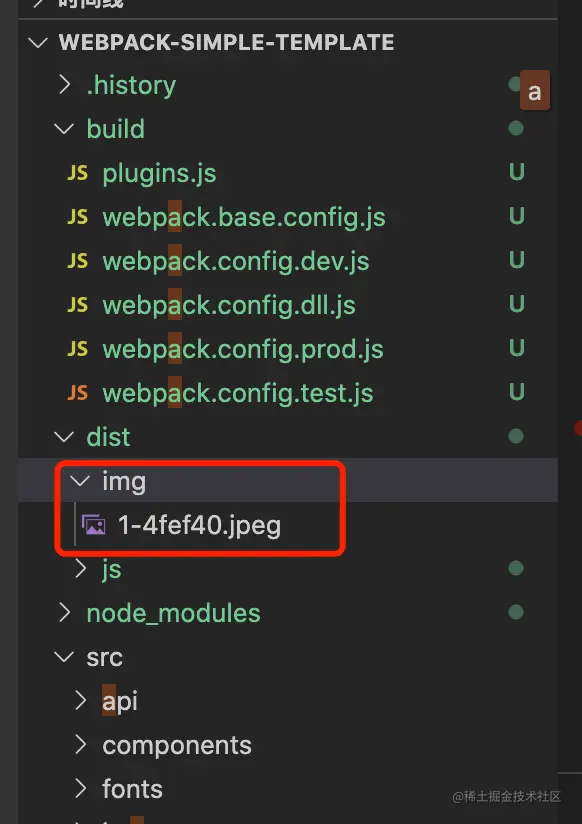Click the JS icon of webpack.config.dll.js
582x824 pixels.
(x=78, y=305)
